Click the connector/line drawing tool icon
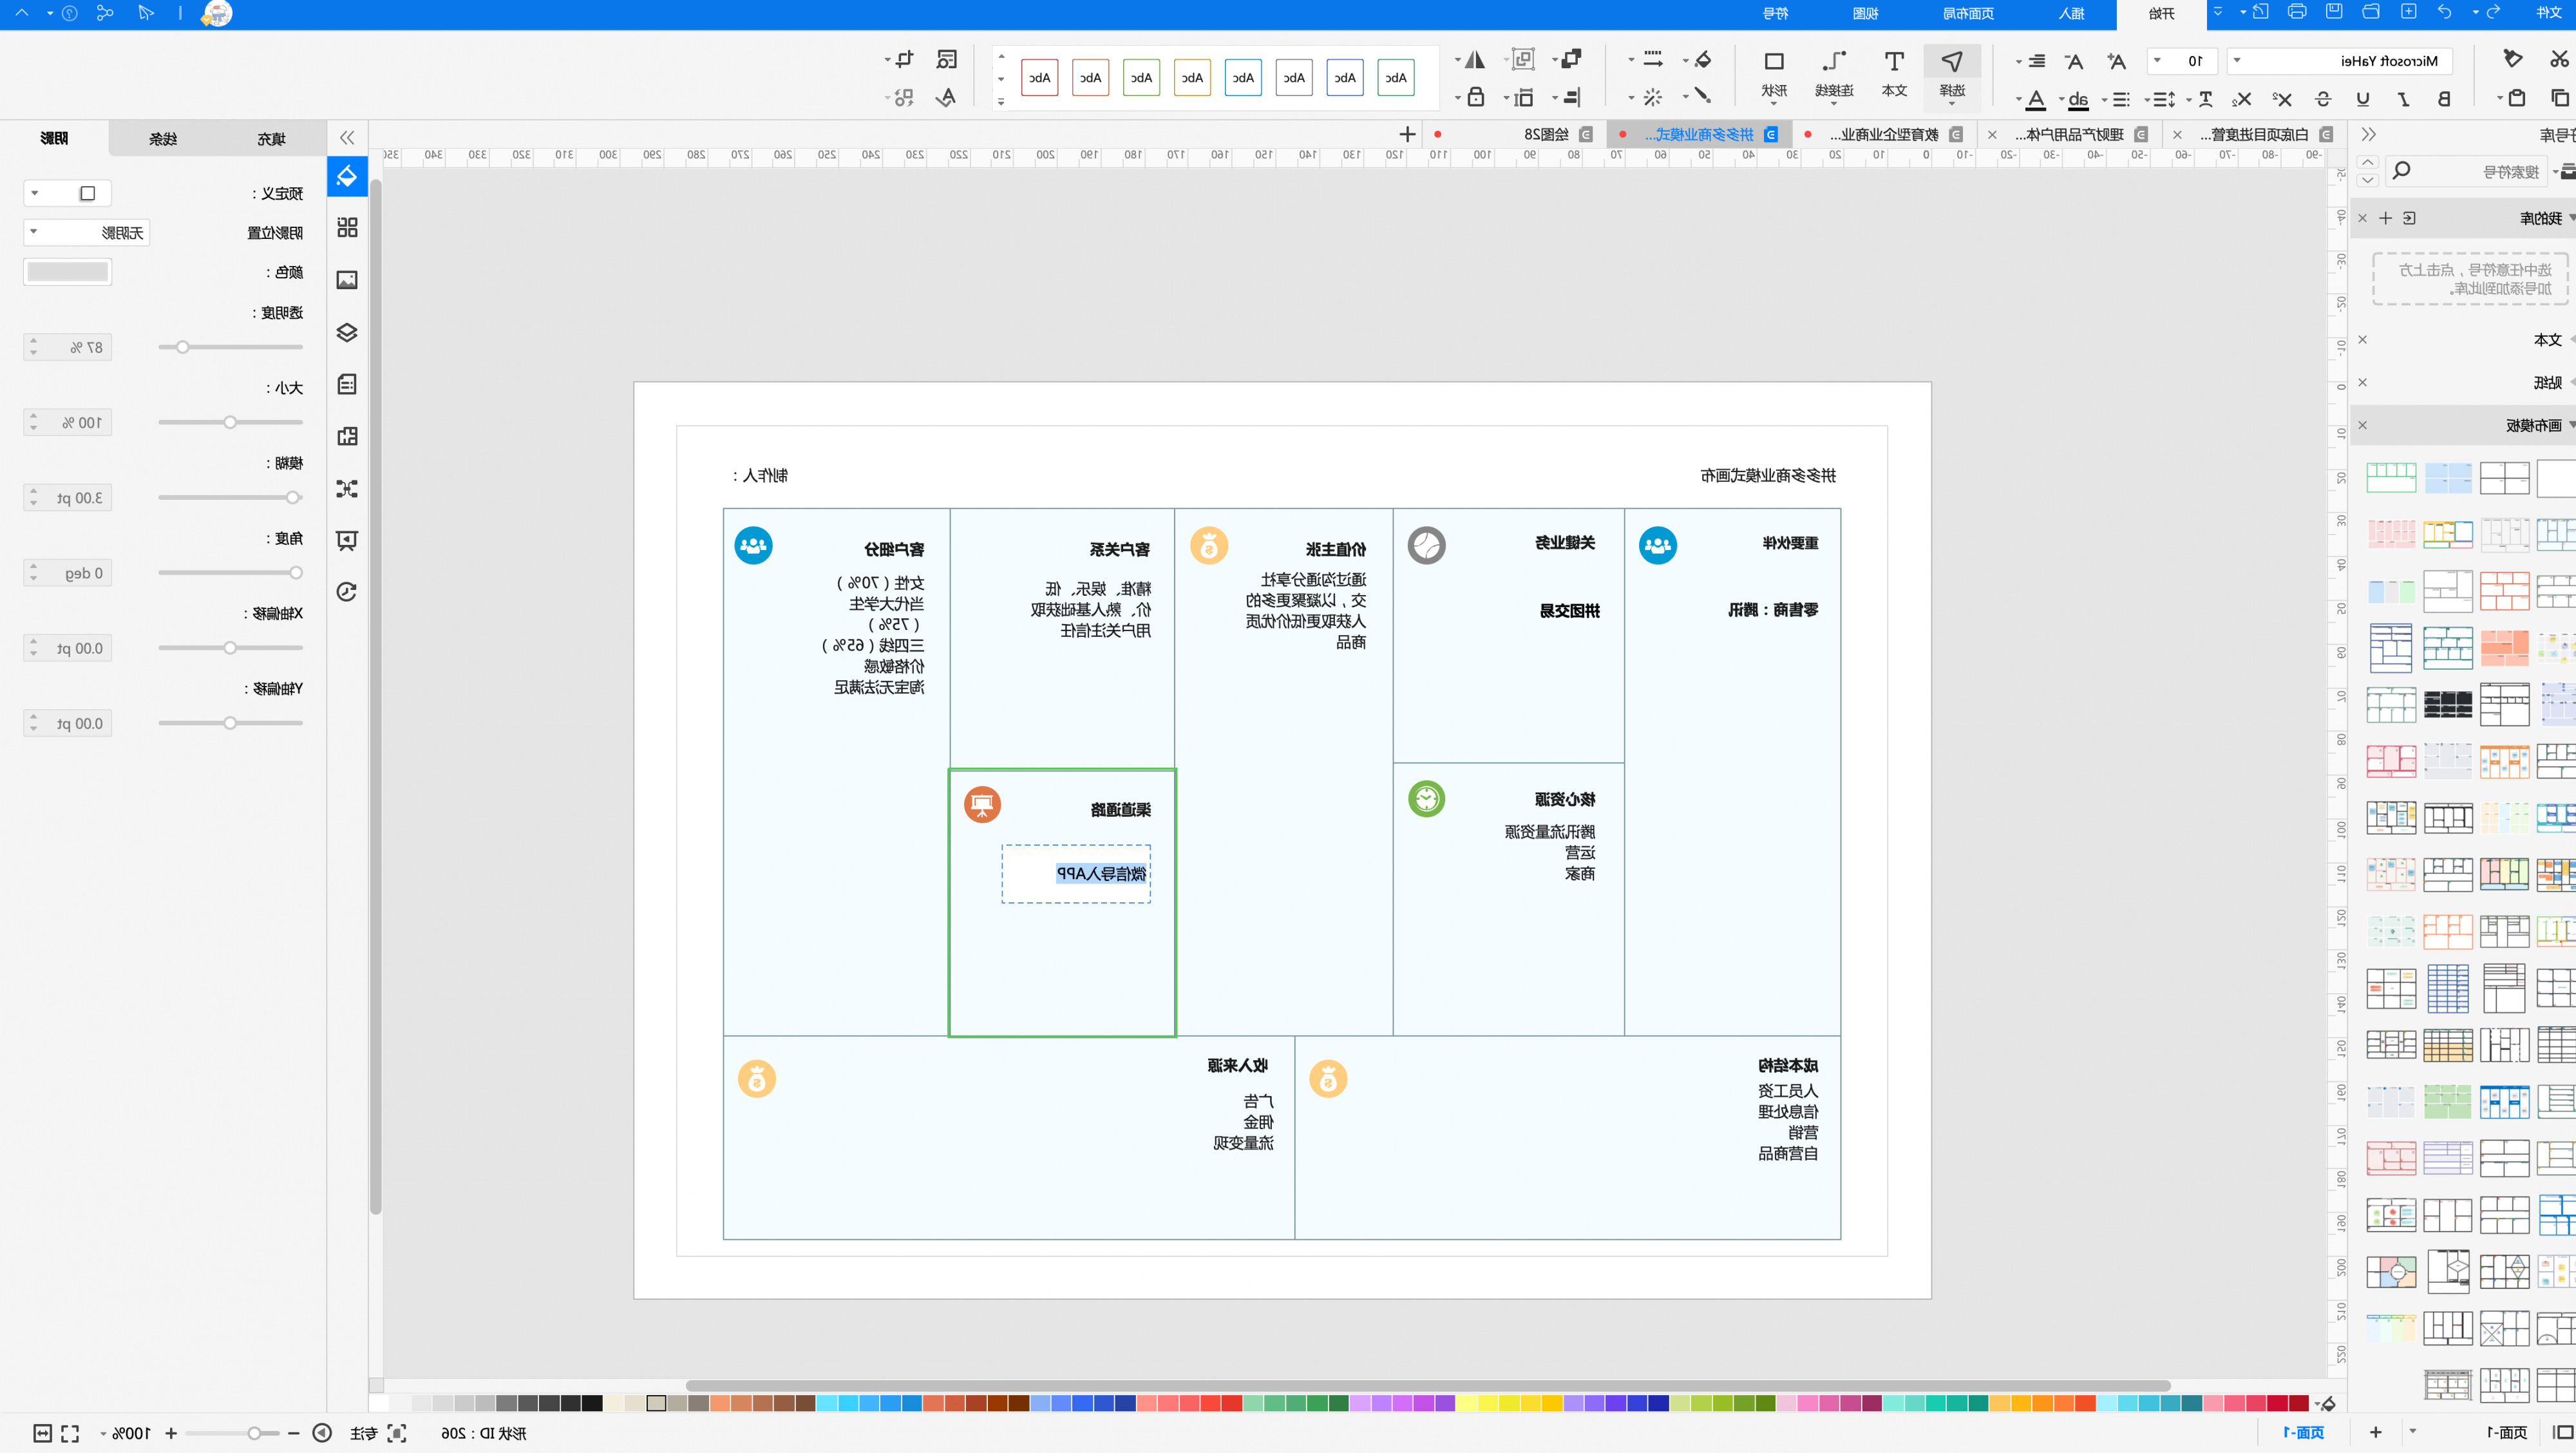The height and width of the screenshot is (1453, 2576). [x=1835, y=62]
